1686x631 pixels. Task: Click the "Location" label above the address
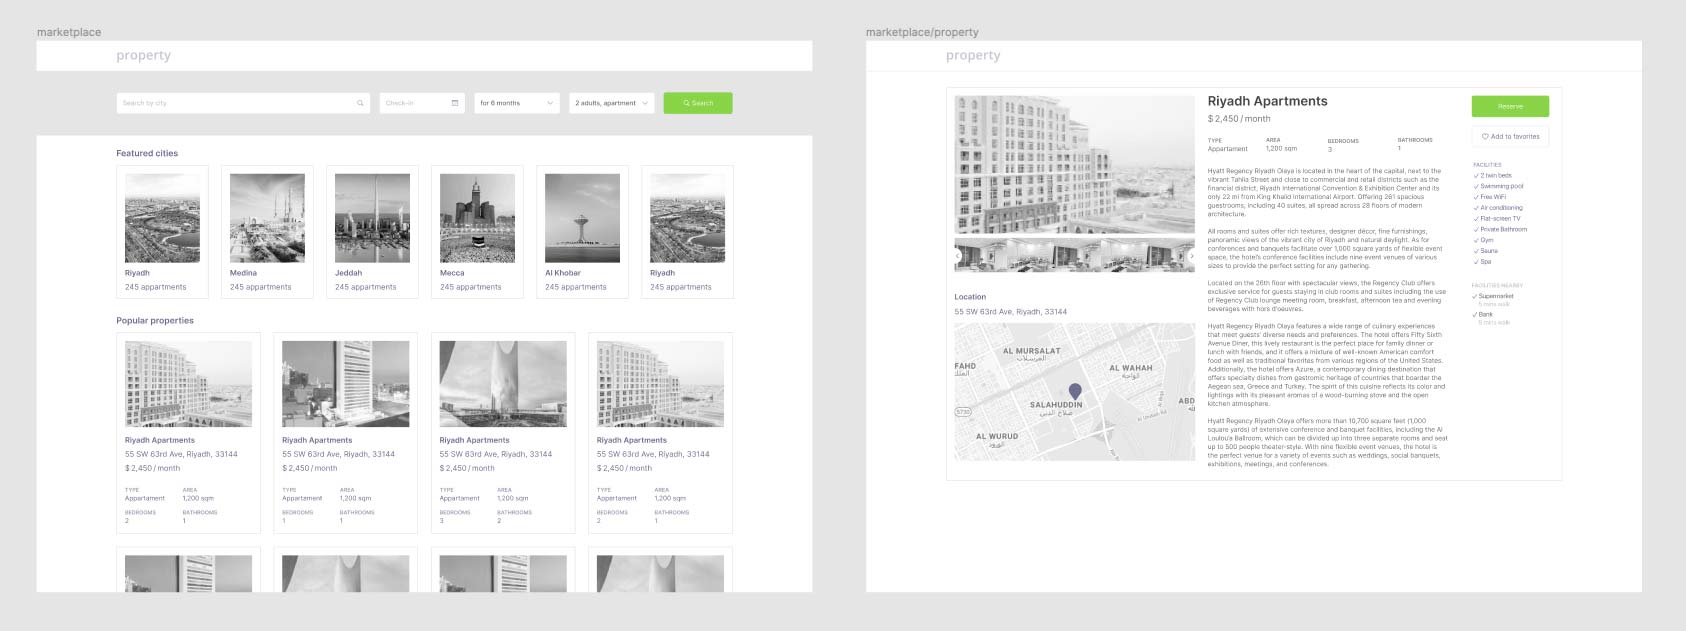pos(970,297)
